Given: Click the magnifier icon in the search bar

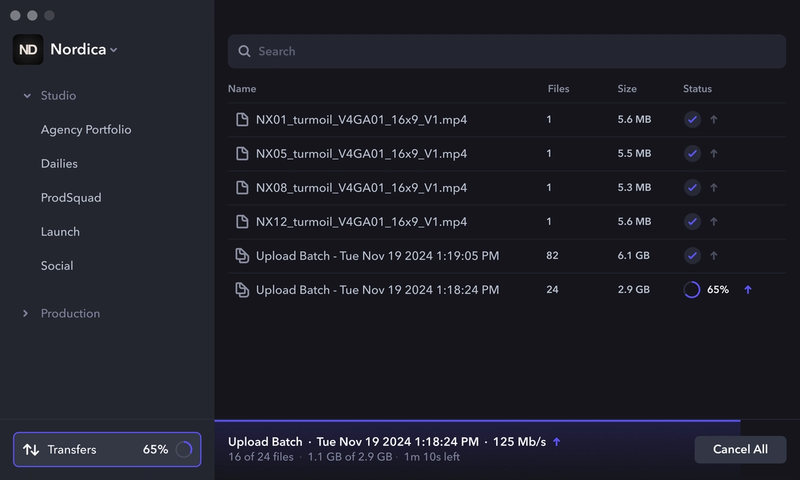Looking at the screenshot, I should [x=244, y=51].
